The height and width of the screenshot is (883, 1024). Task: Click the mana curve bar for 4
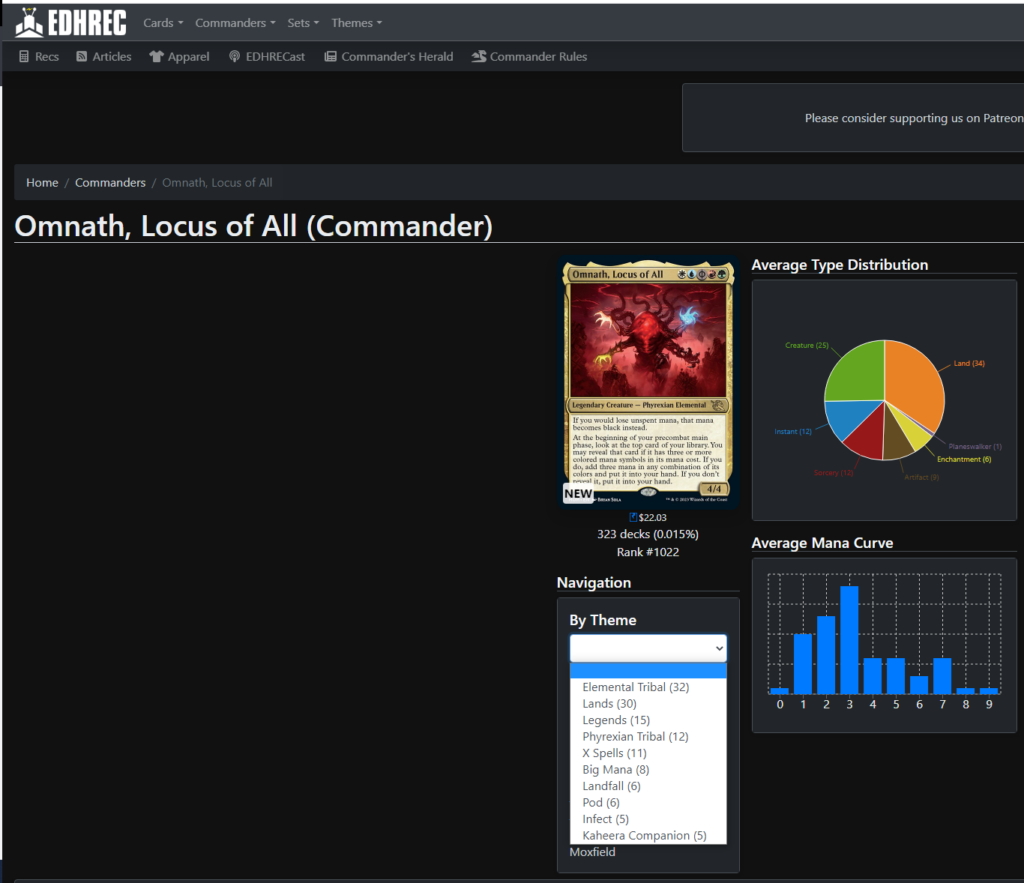(x=872, y=676)
